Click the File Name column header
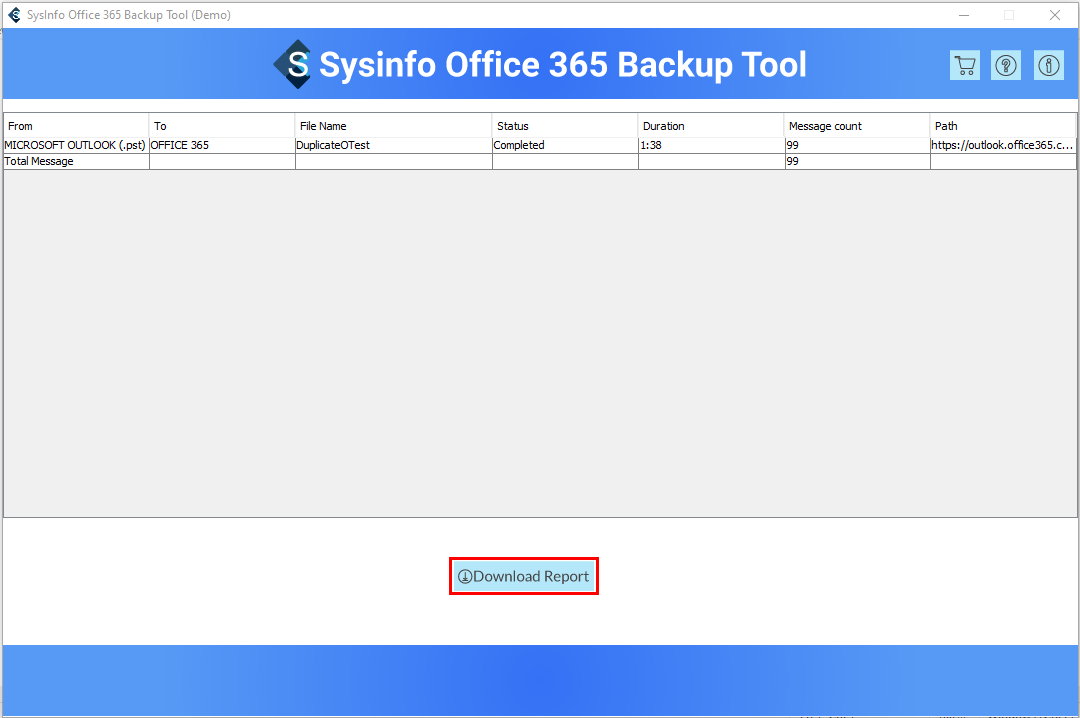 (393, 126)
